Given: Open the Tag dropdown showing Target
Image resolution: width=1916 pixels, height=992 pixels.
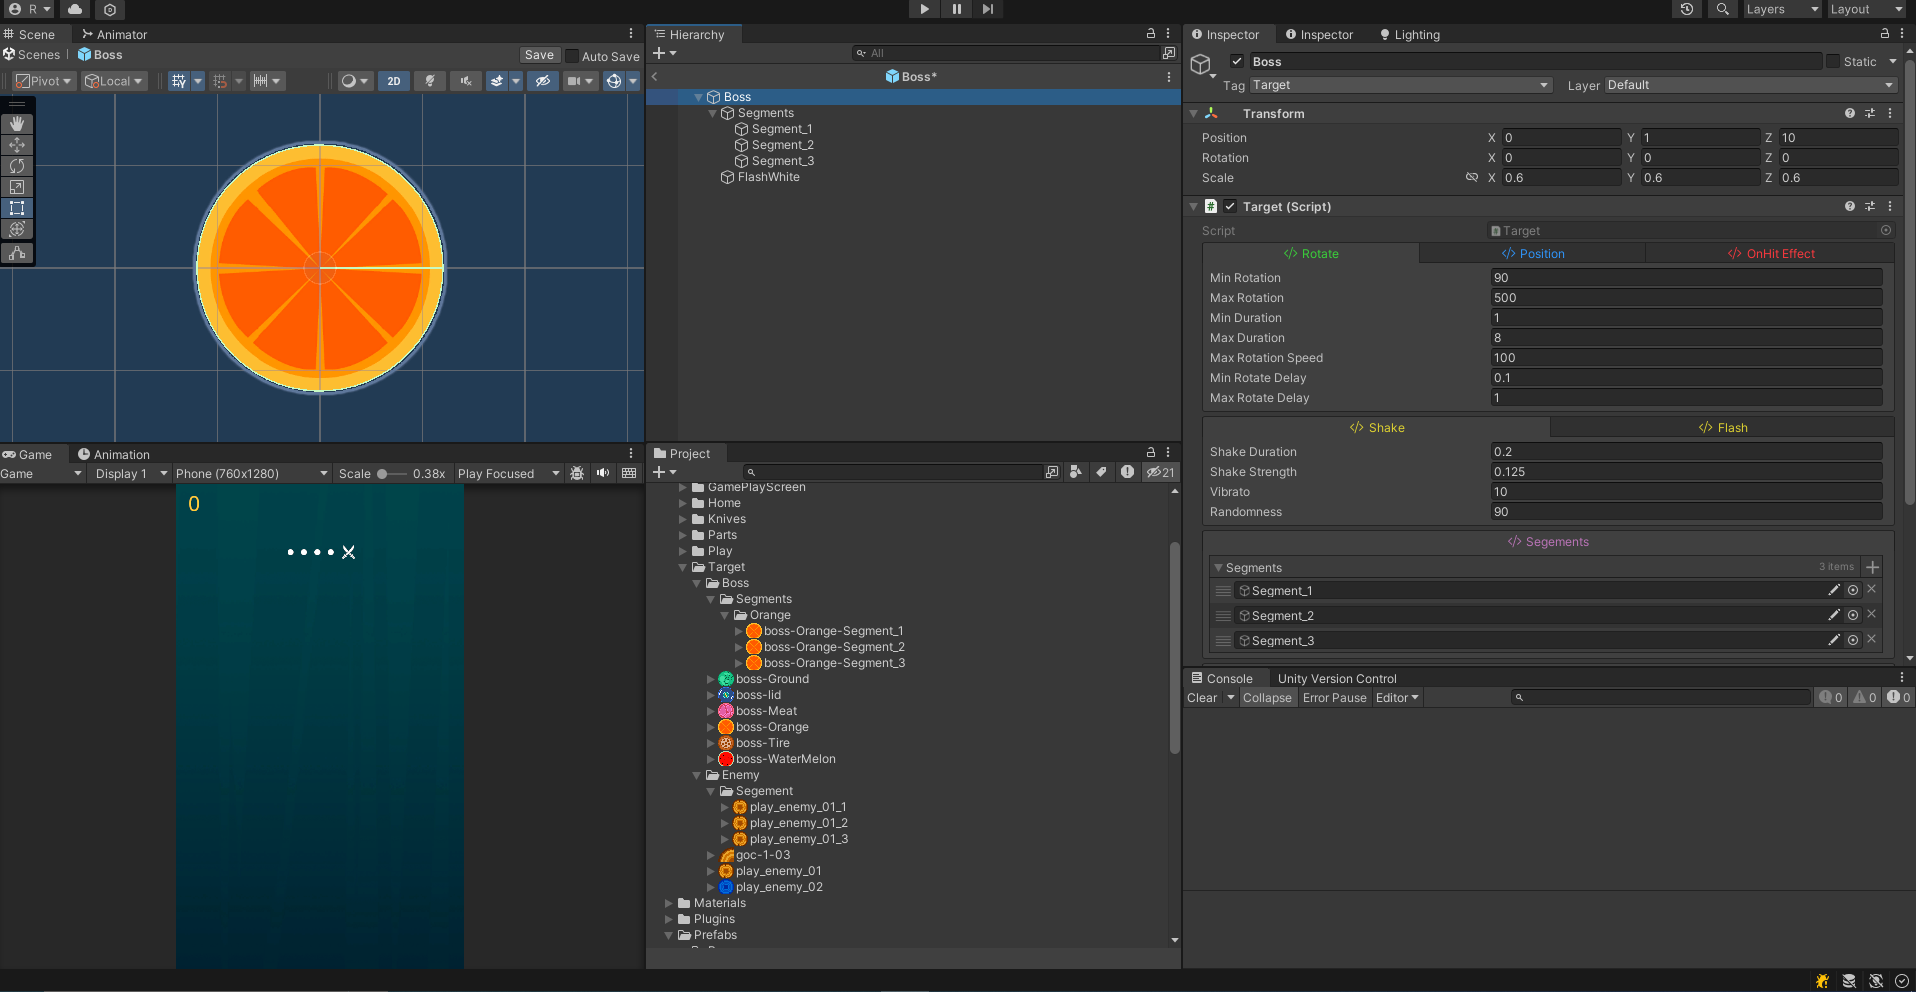Looking at the screenshot, I should pos(1400,85).
